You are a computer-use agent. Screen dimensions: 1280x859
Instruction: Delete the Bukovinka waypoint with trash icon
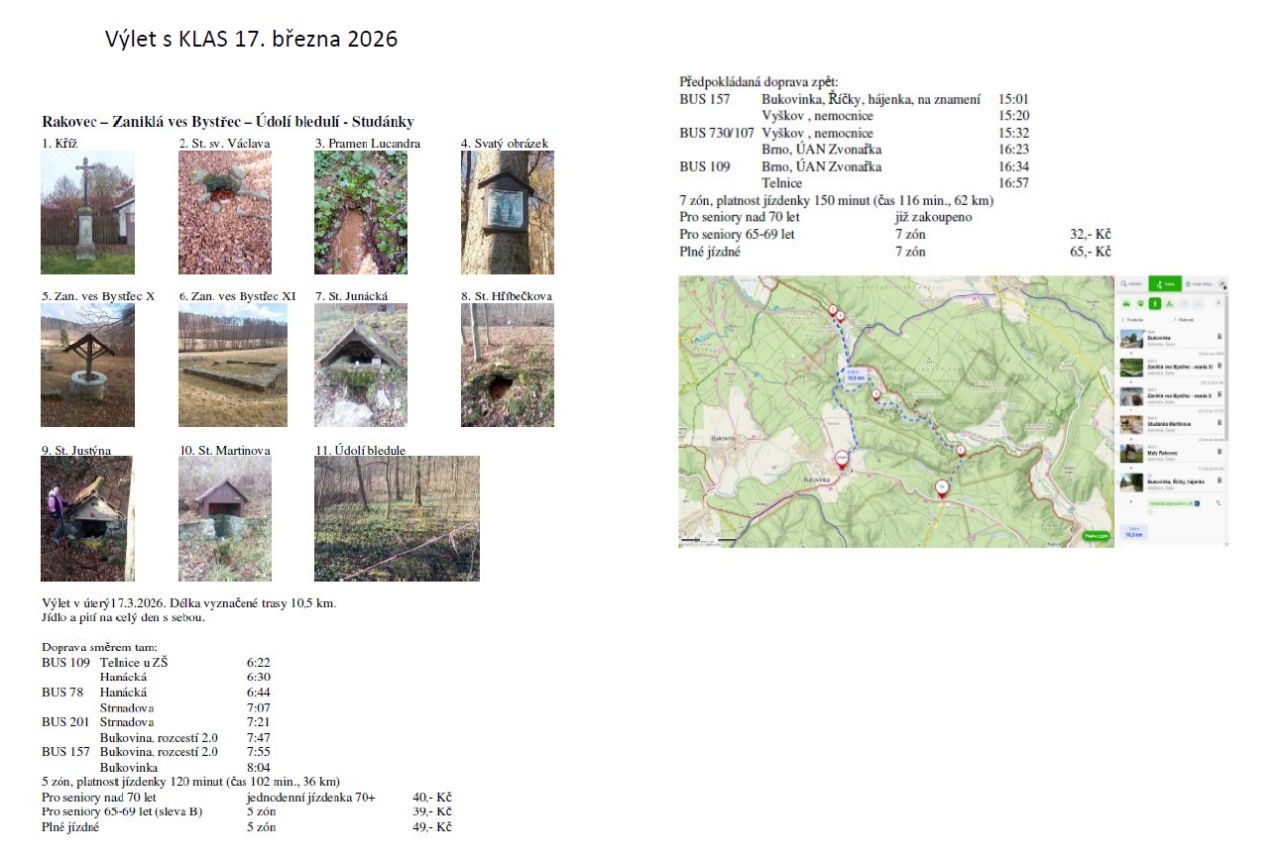click(1219, 338)
